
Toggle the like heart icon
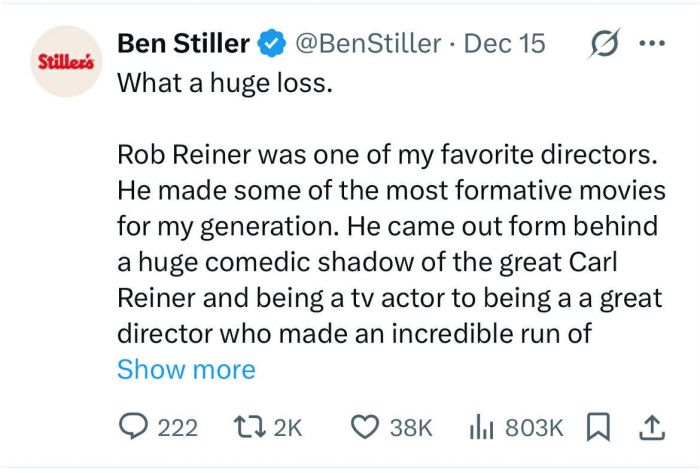(x=364, y=427)
